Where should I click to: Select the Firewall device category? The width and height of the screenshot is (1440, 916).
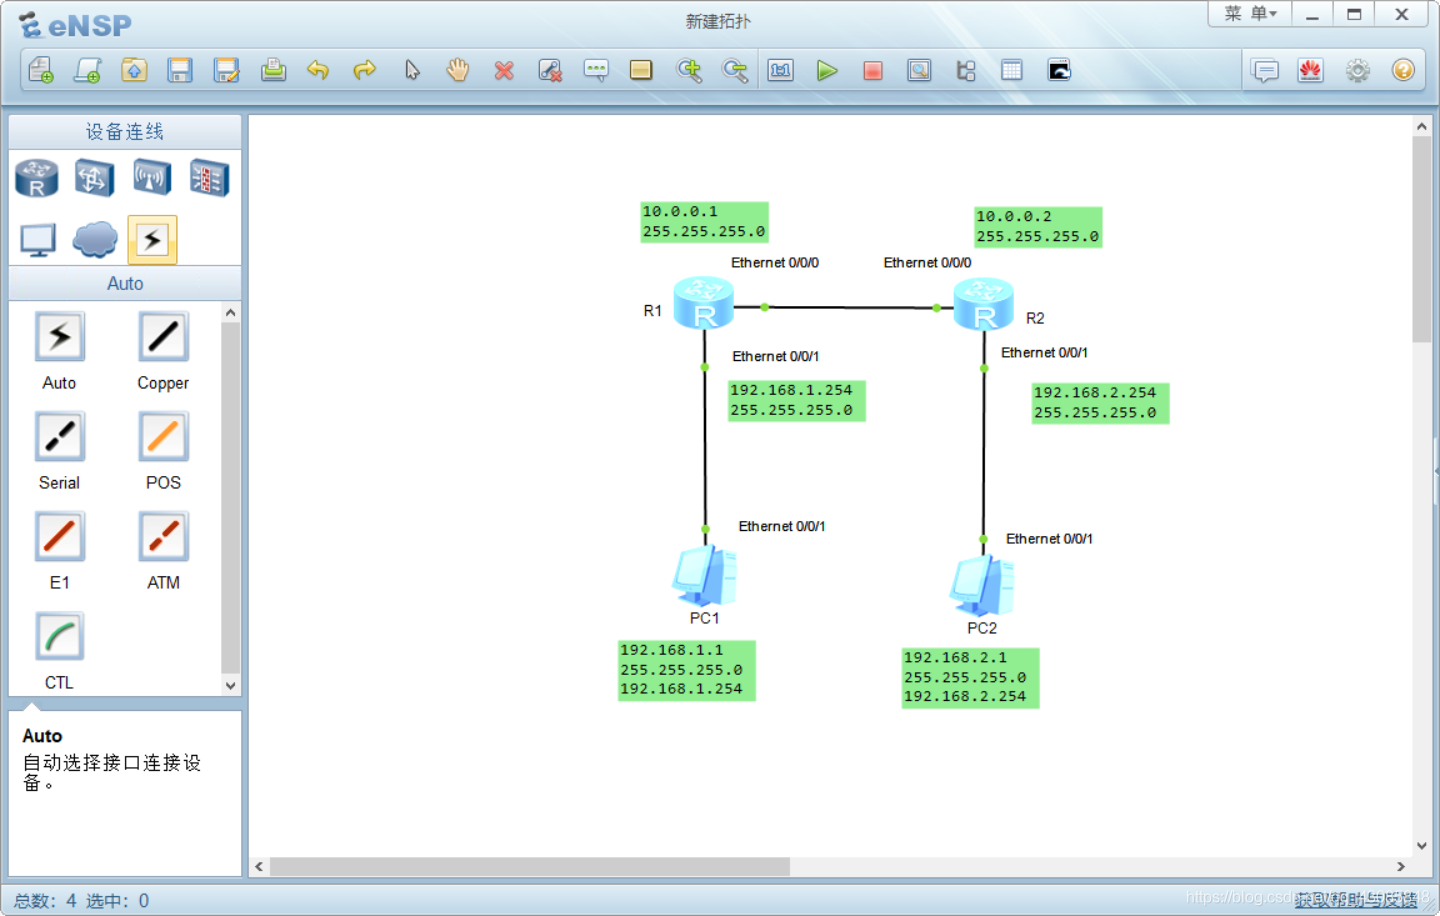pos(209,178)
